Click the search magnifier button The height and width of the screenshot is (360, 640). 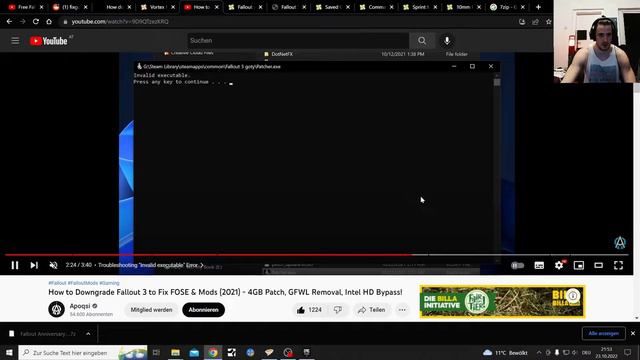click(422, 40)
